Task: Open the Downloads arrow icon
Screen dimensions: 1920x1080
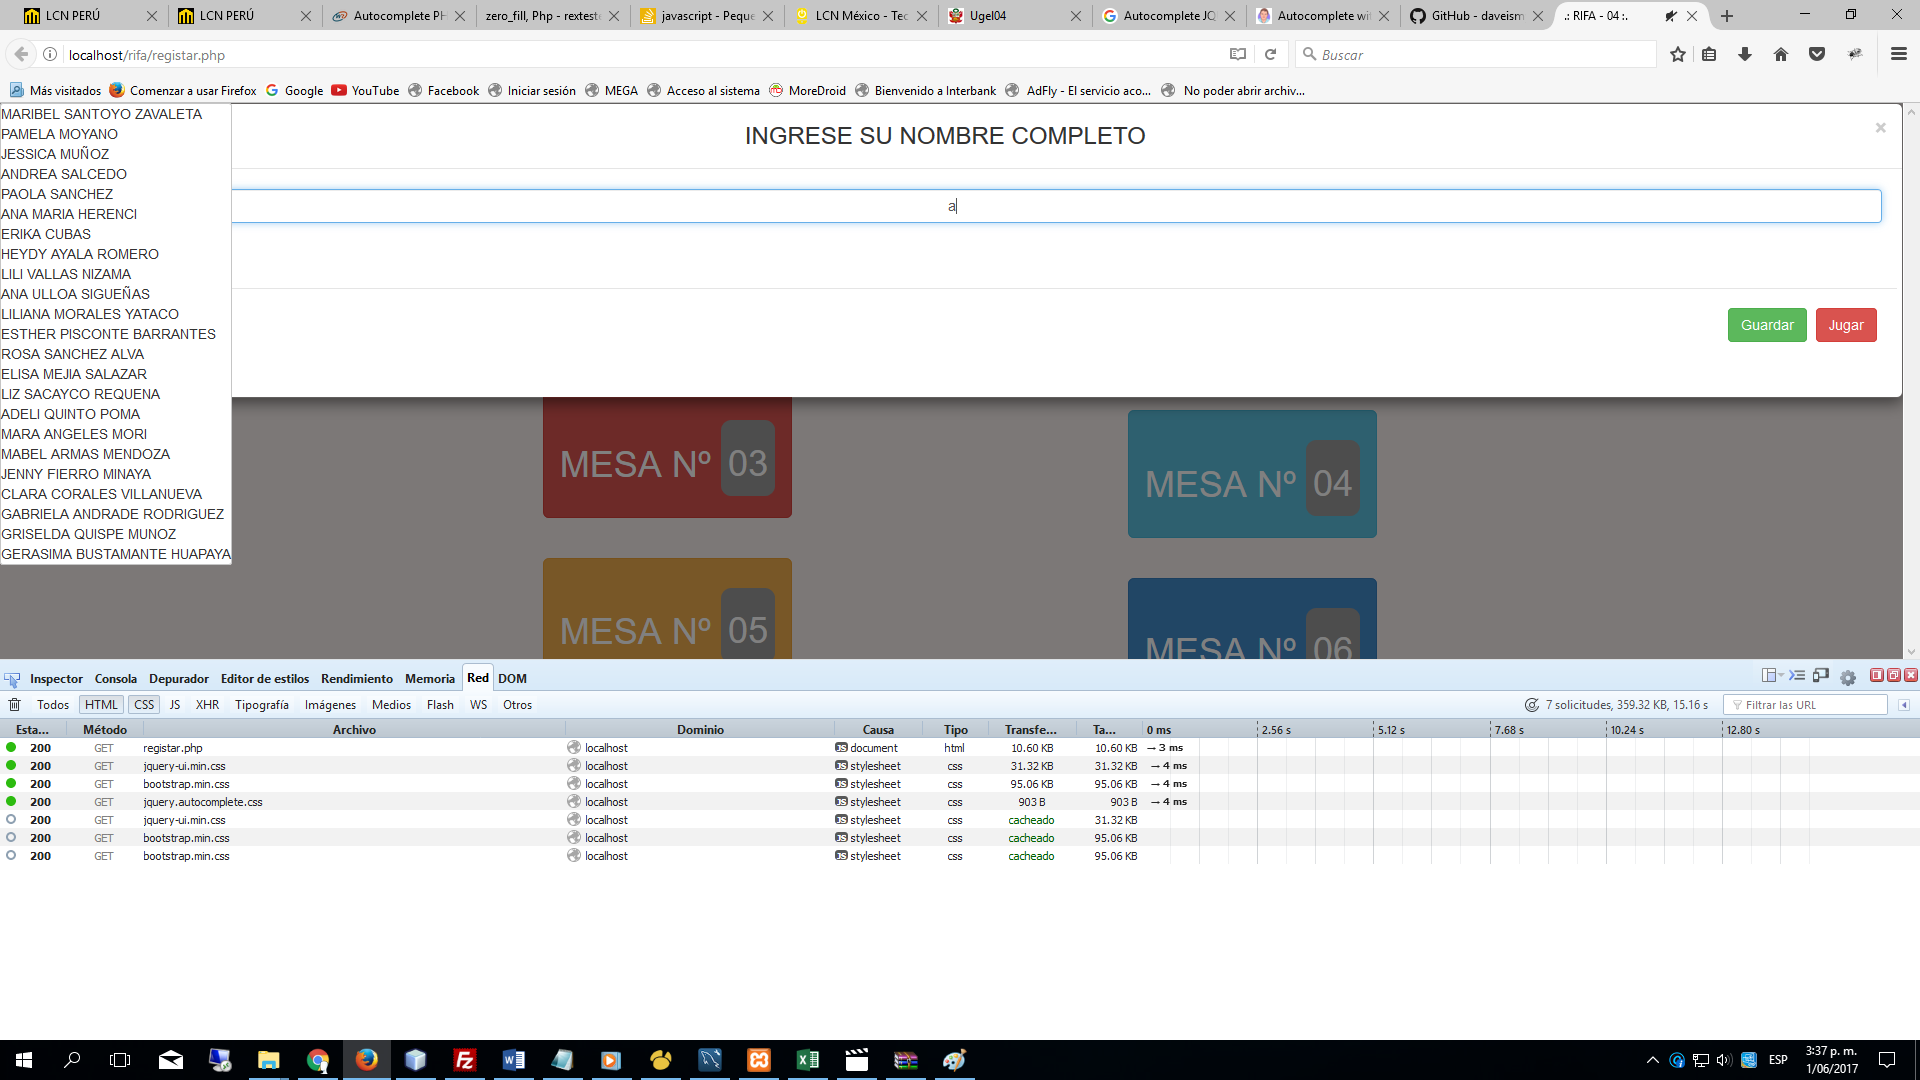Action: pos(1745,55)
